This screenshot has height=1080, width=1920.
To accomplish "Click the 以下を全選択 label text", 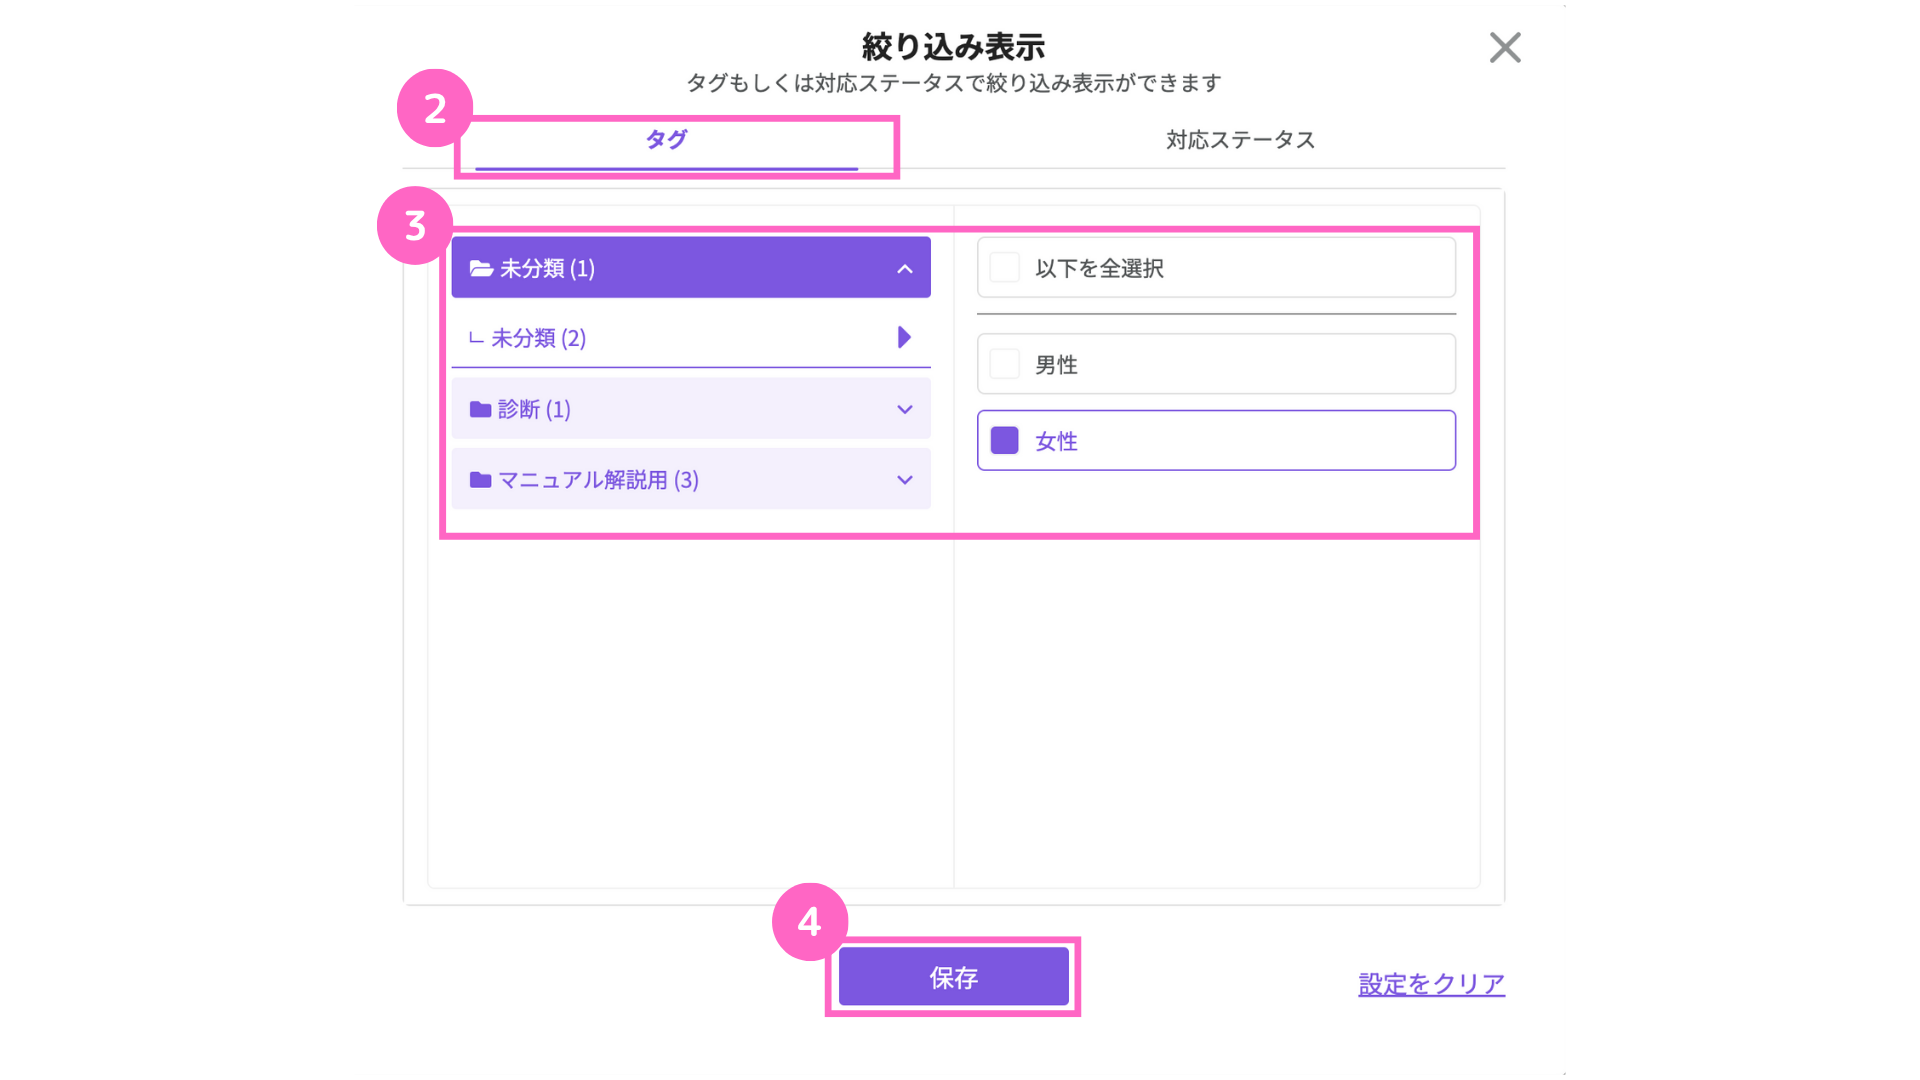I will (1099, 268).
